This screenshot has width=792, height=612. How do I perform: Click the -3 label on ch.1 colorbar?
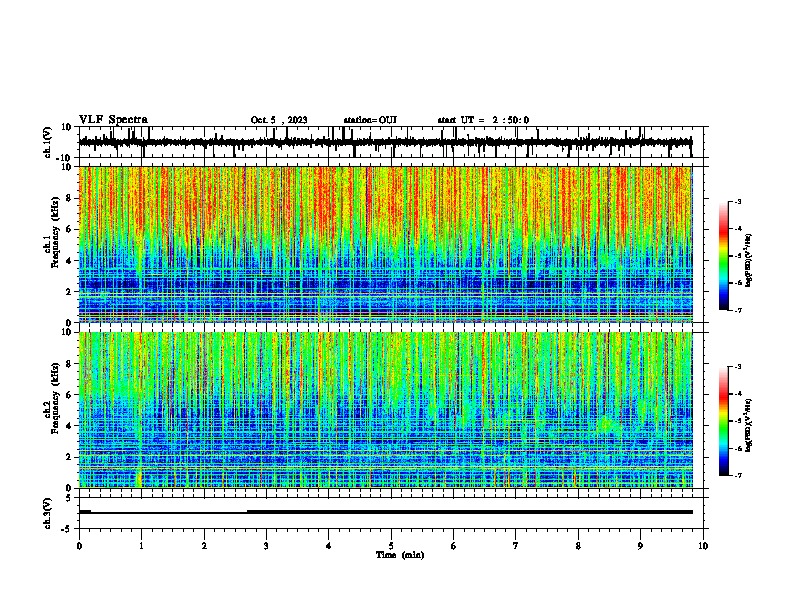coord(738,201)
